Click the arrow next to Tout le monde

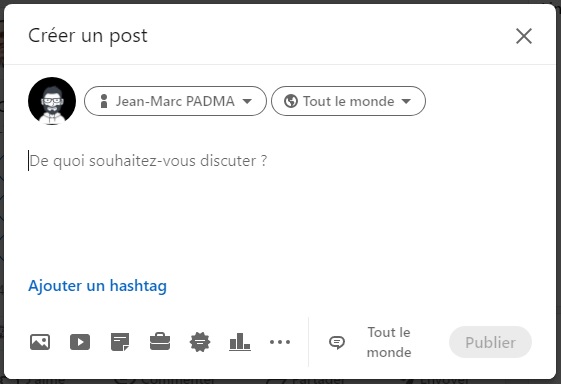(406, 101)
